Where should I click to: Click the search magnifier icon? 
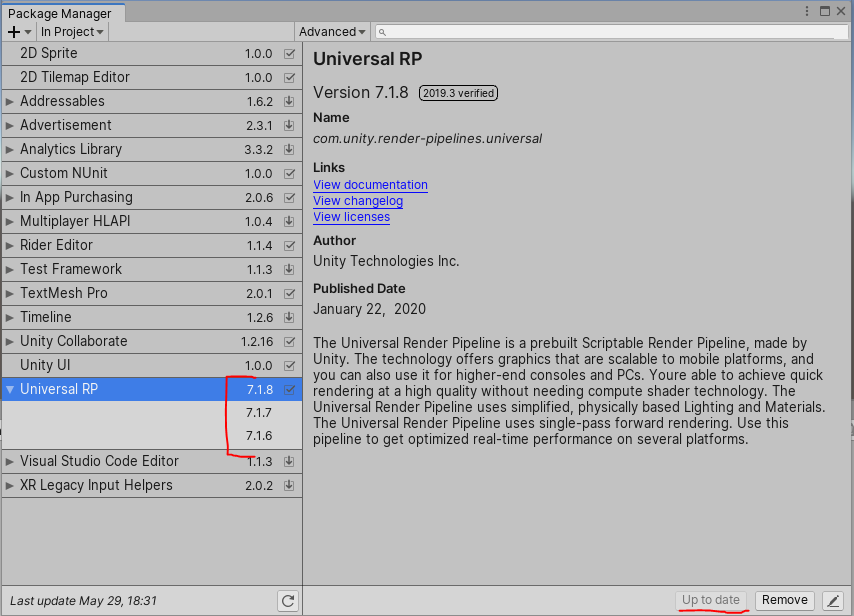380,31
